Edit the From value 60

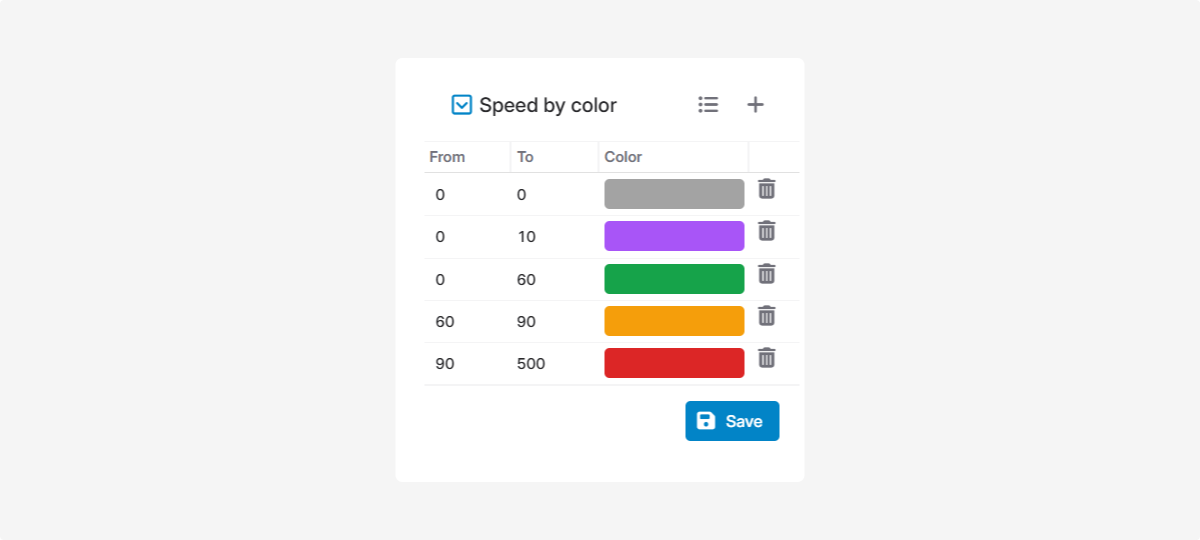tap(445, 322)
